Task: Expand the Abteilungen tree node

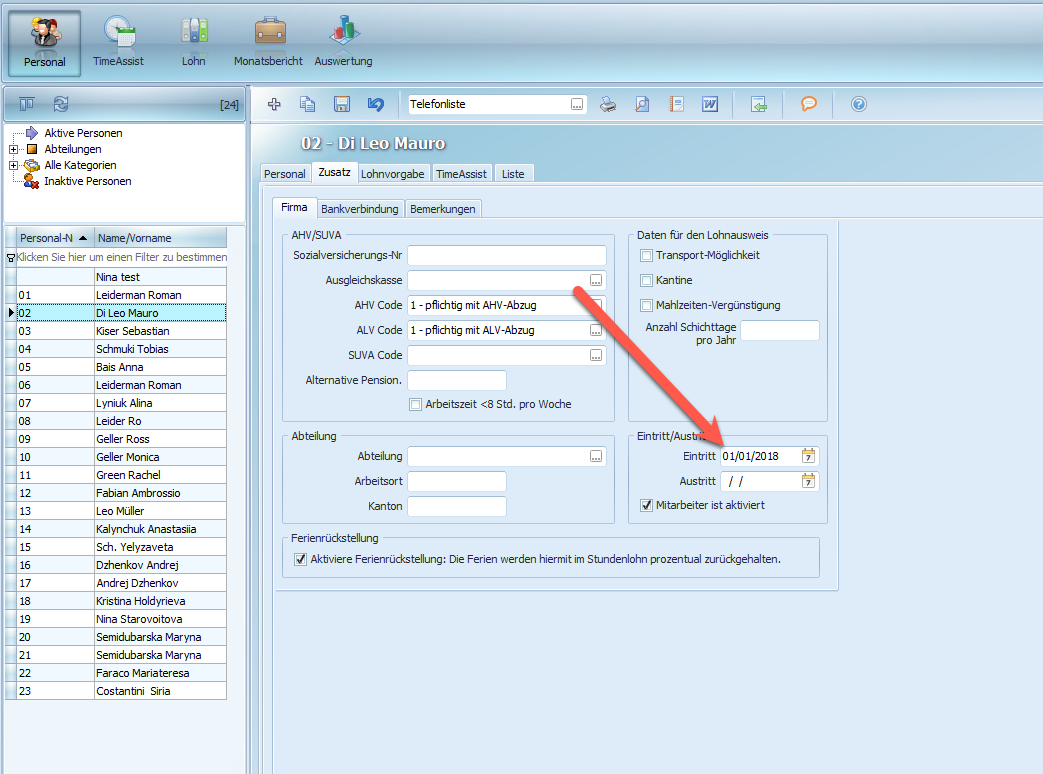Action: point(13,149)
